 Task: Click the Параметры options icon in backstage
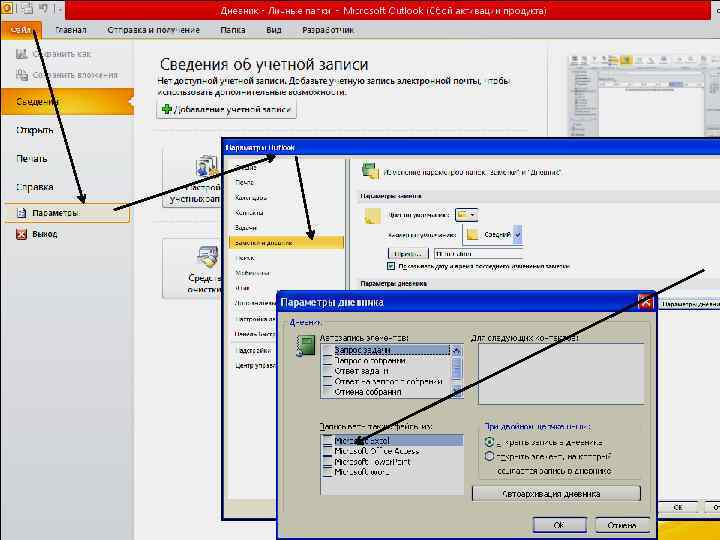pyautogui.click(x=21, y=213)
